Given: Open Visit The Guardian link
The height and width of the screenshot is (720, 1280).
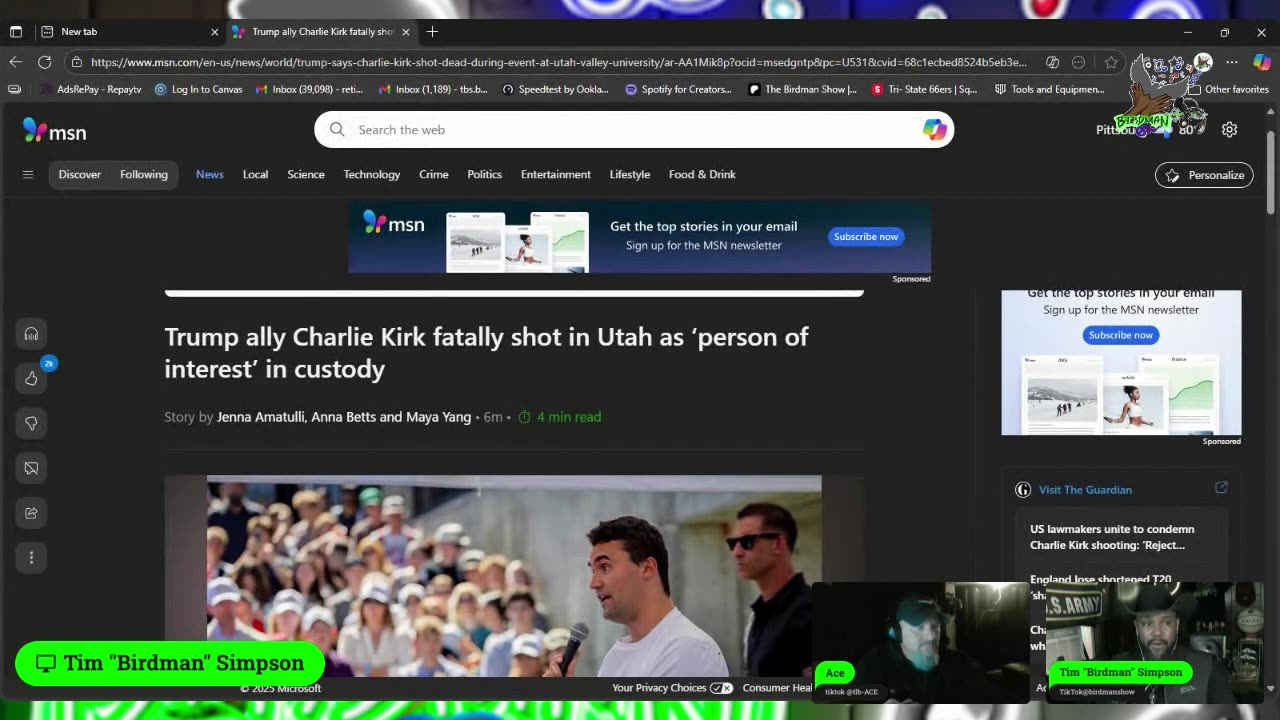Looking at the screenshot, I should tap(1085, 490).
